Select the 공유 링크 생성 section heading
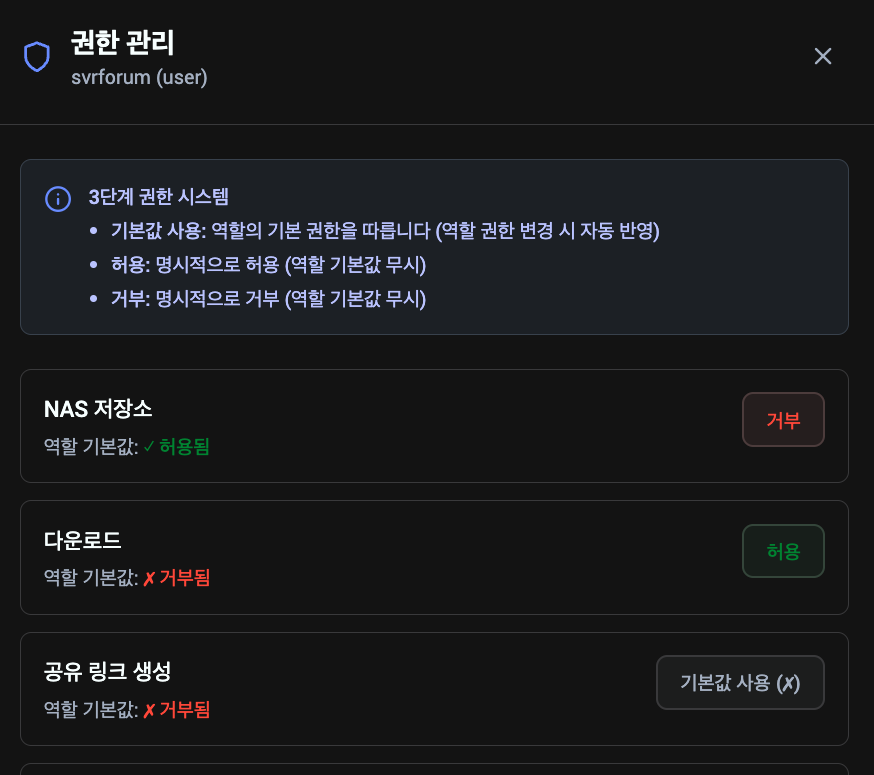Image resolution: width=874 pixels, height=775 pixels. [x=107, y=672]
